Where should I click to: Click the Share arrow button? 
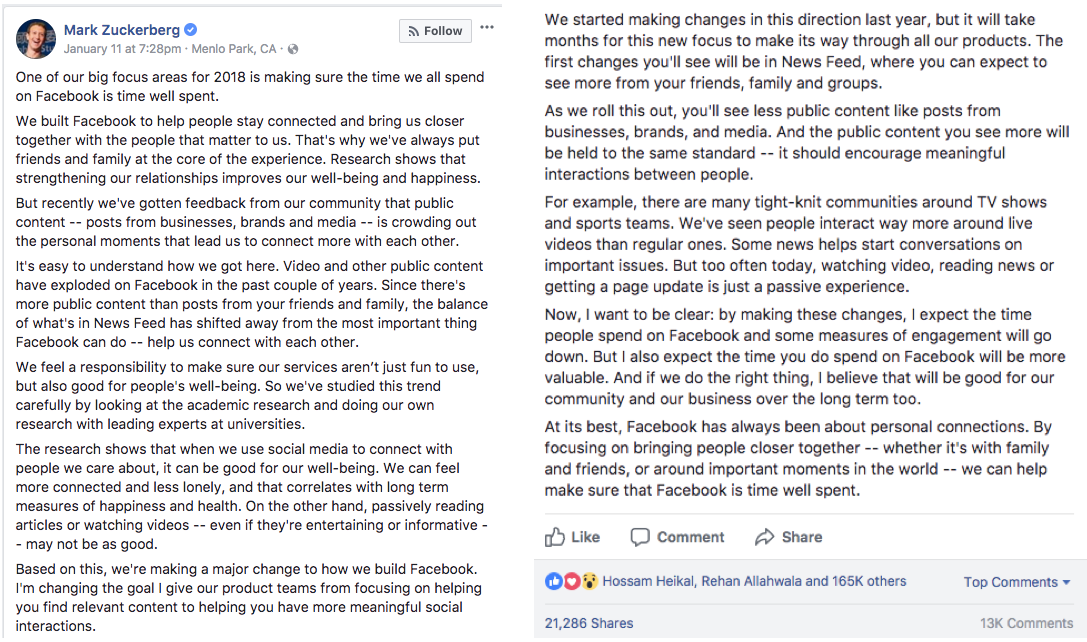(x=788, y=537)
